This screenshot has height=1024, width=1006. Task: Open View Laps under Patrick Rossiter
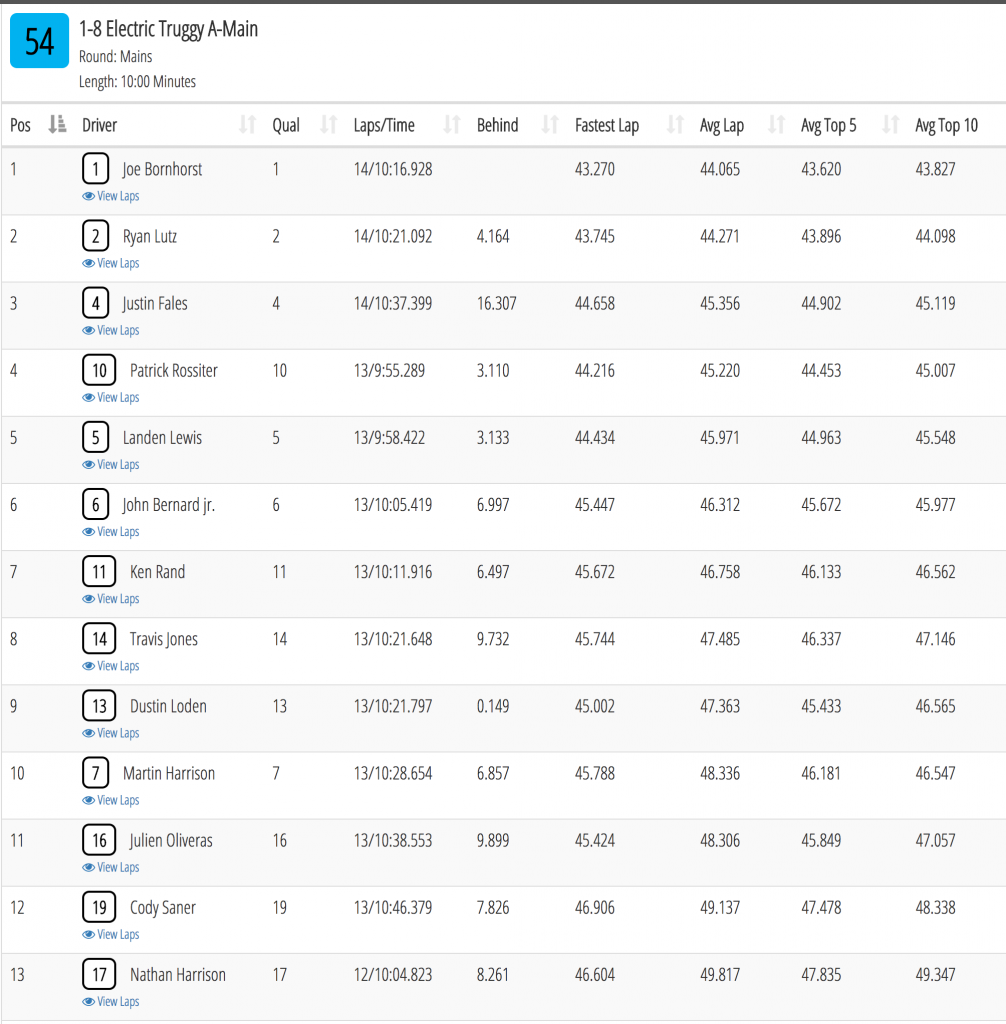point(110,398)
